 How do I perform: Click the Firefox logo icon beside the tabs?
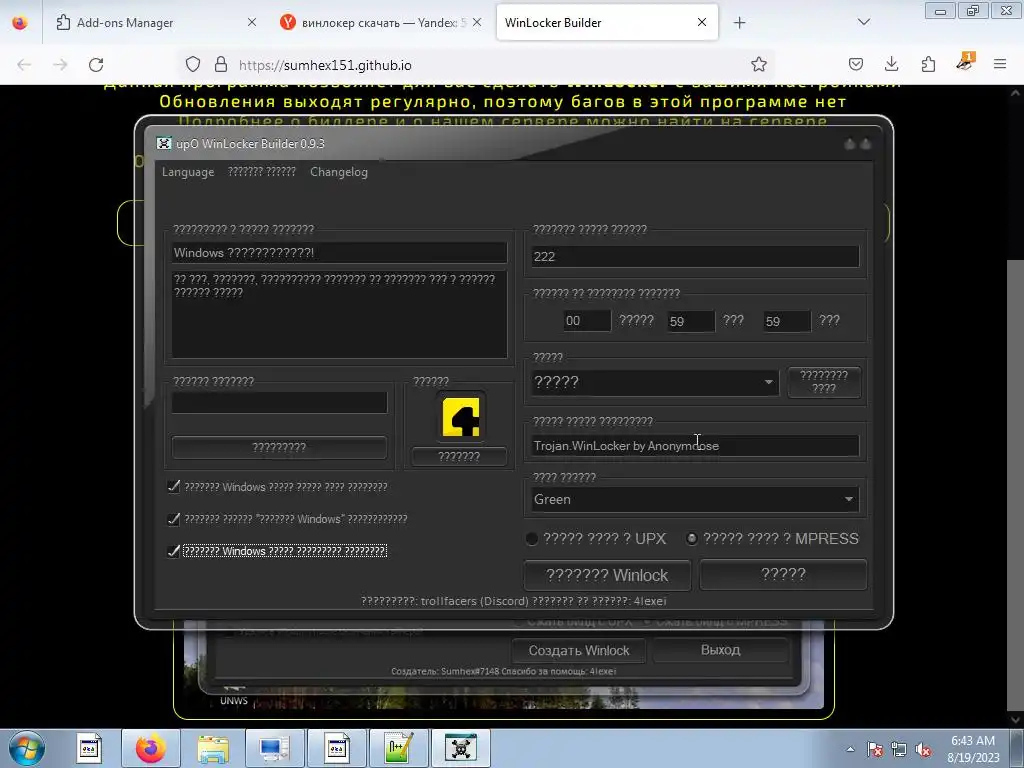click(20, 22)
